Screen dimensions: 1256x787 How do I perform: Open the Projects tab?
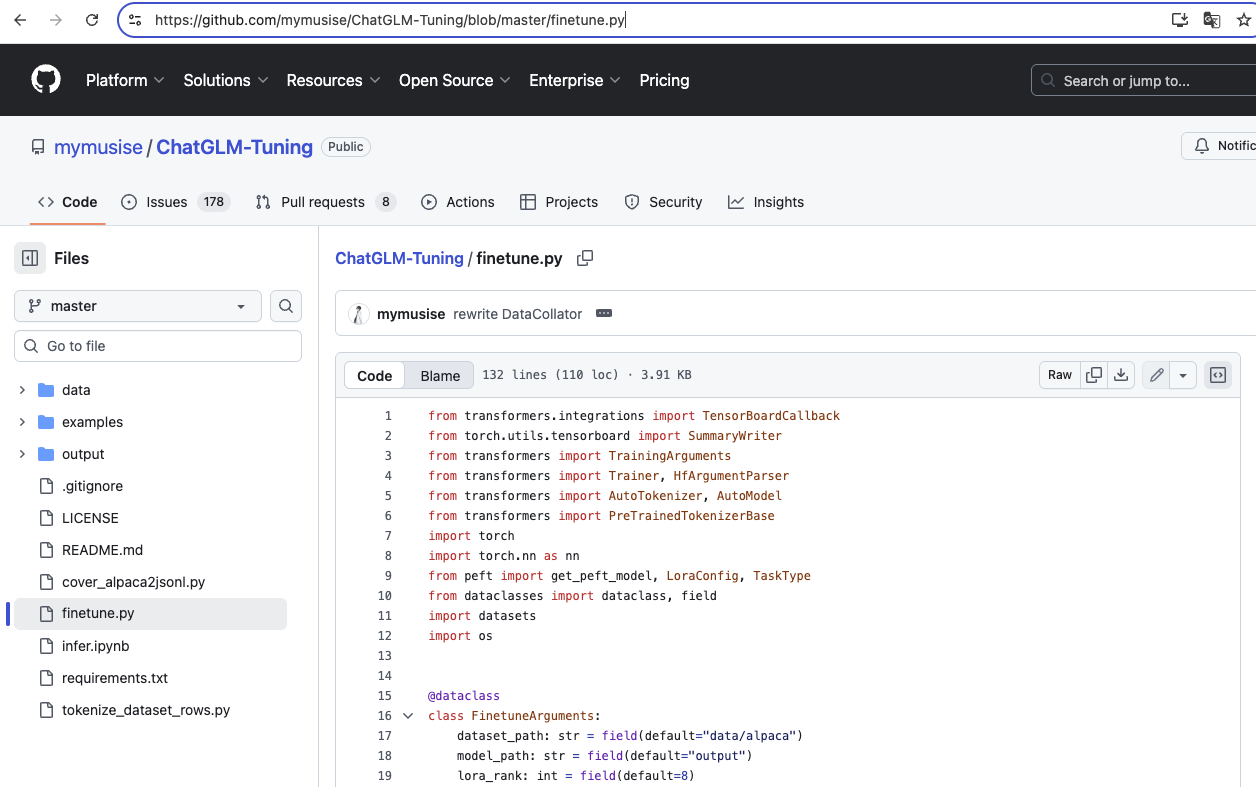[559, 202]
